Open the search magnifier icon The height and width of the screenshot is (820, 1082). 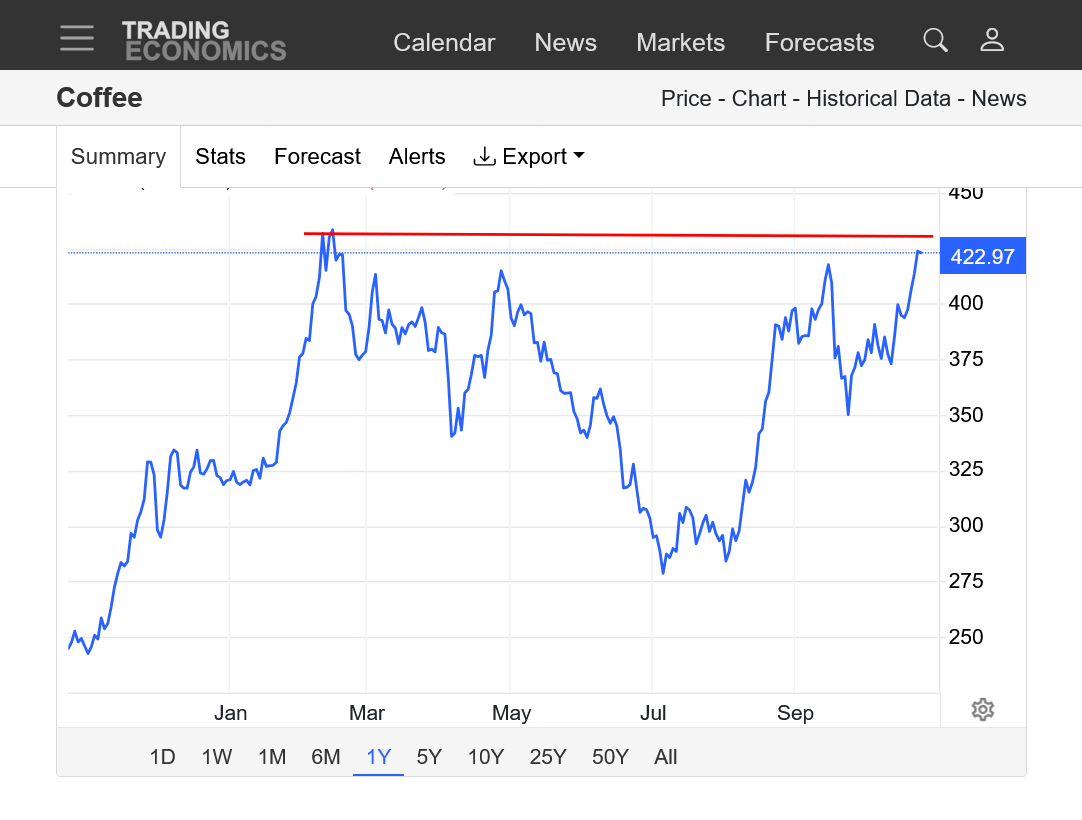click(935, 40)
